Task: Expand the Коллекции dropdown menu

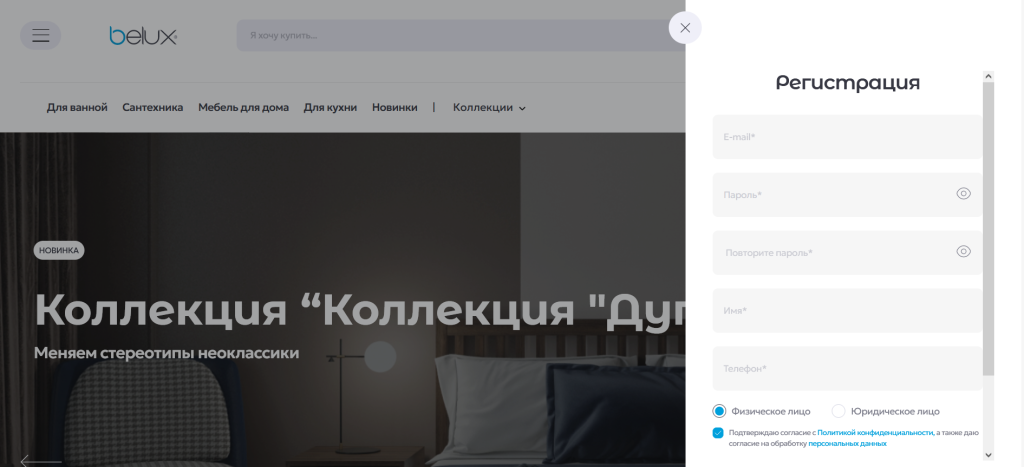Action: point(489,108)
